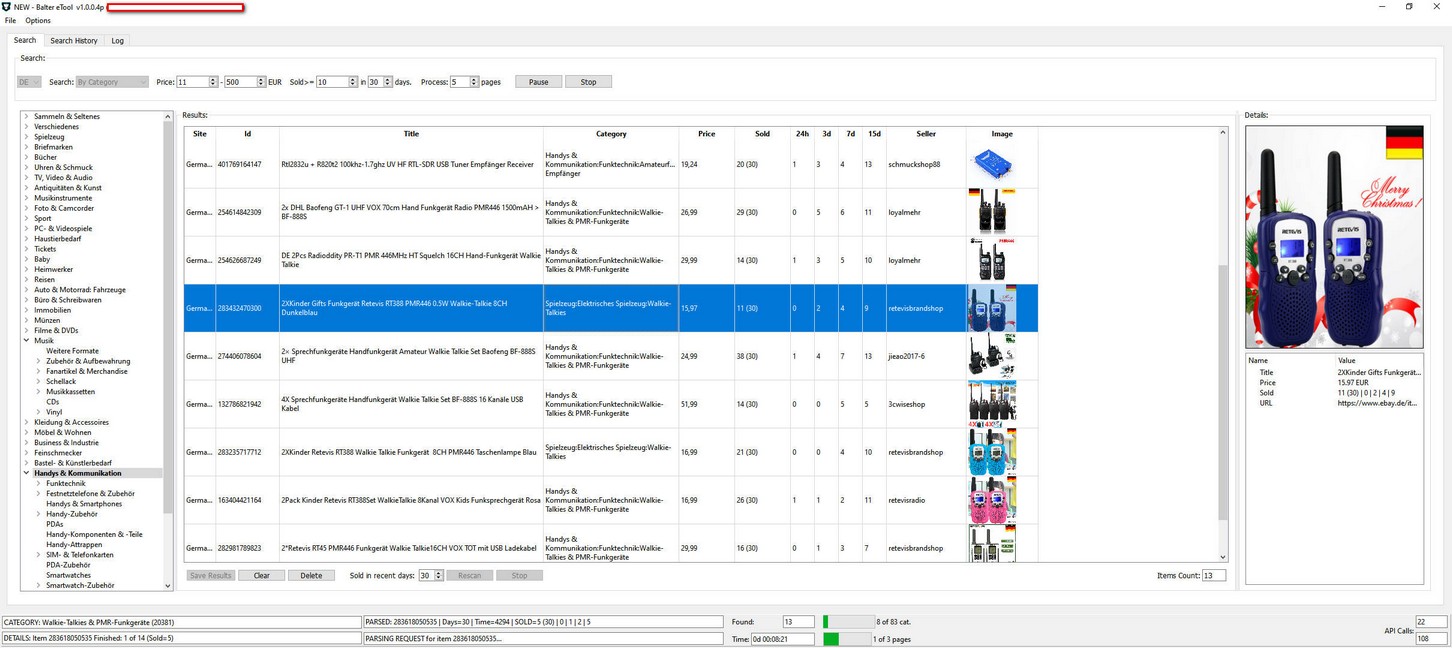Sort results by the Sold column header
The image size is (1452, 648).
pos(763,134)
